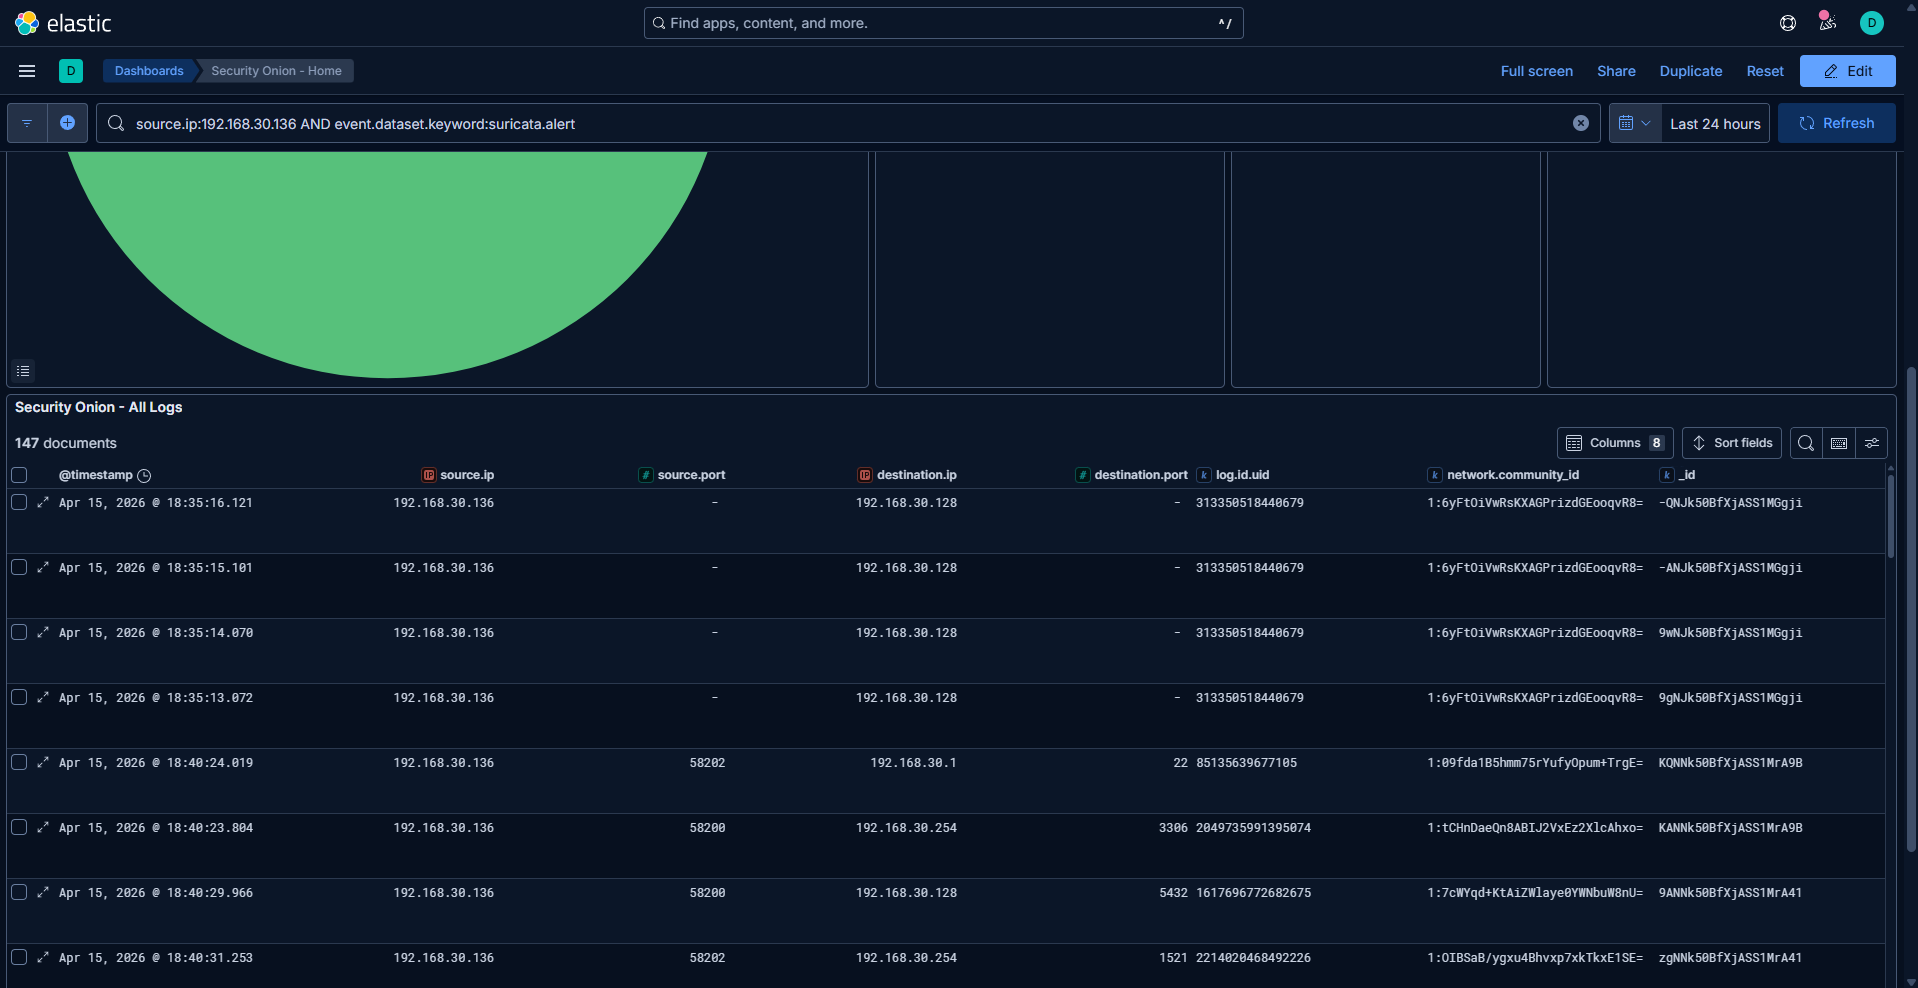
Task: Clear the query input text
Action: click(1581, 123)
